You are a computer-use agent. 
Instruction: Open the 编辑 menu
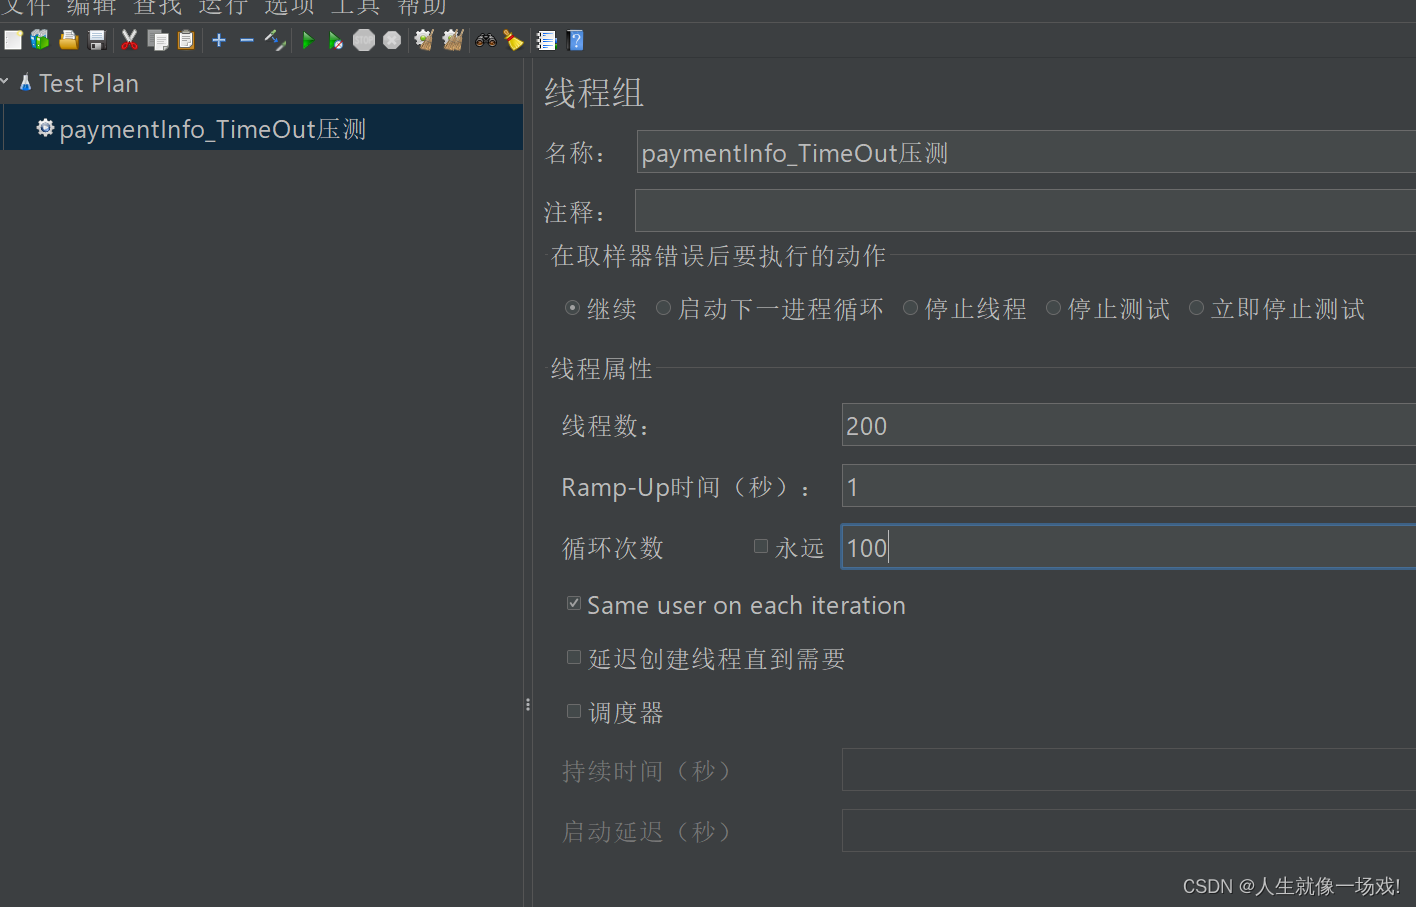point(92,7)
